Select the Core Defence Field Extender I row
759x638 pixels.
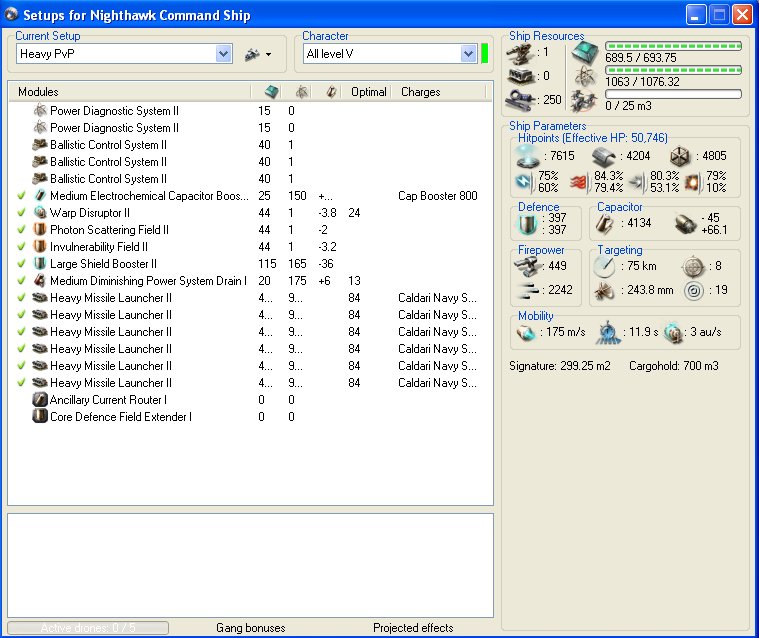tap(121, 417)
